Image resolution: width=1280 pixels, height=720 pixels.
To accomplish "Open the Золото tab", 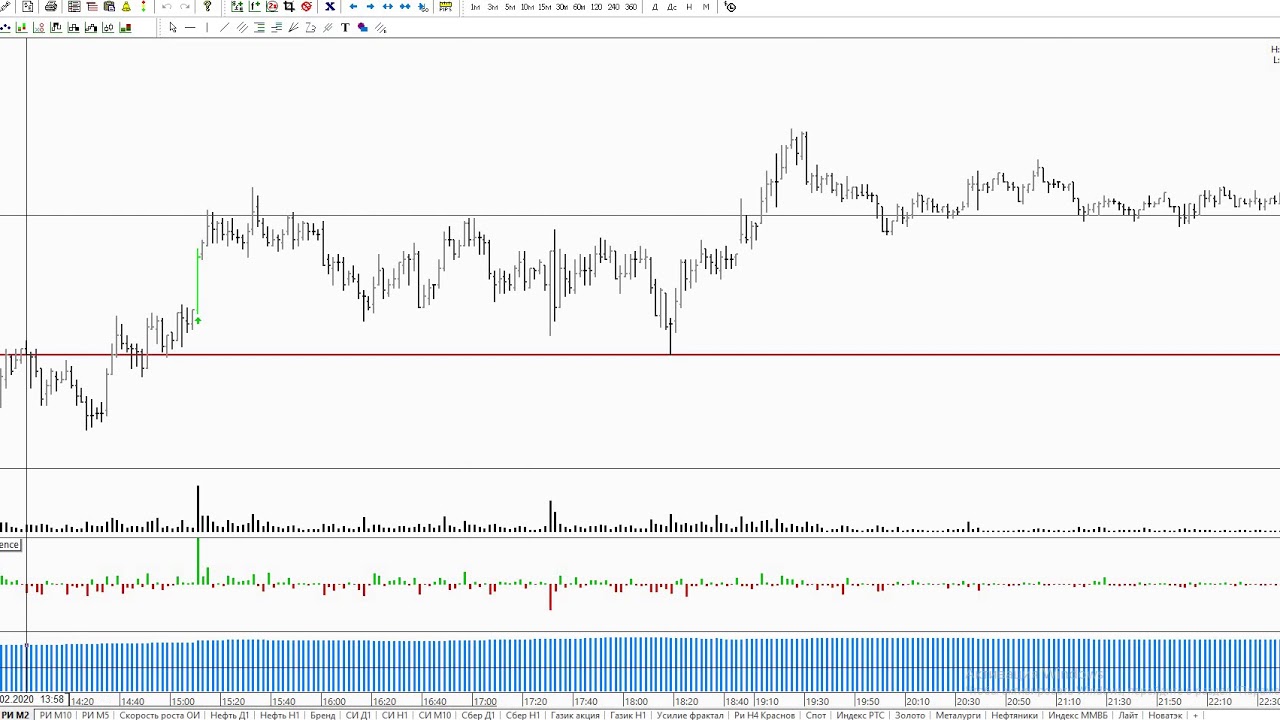I will click(x=910, y=715).
